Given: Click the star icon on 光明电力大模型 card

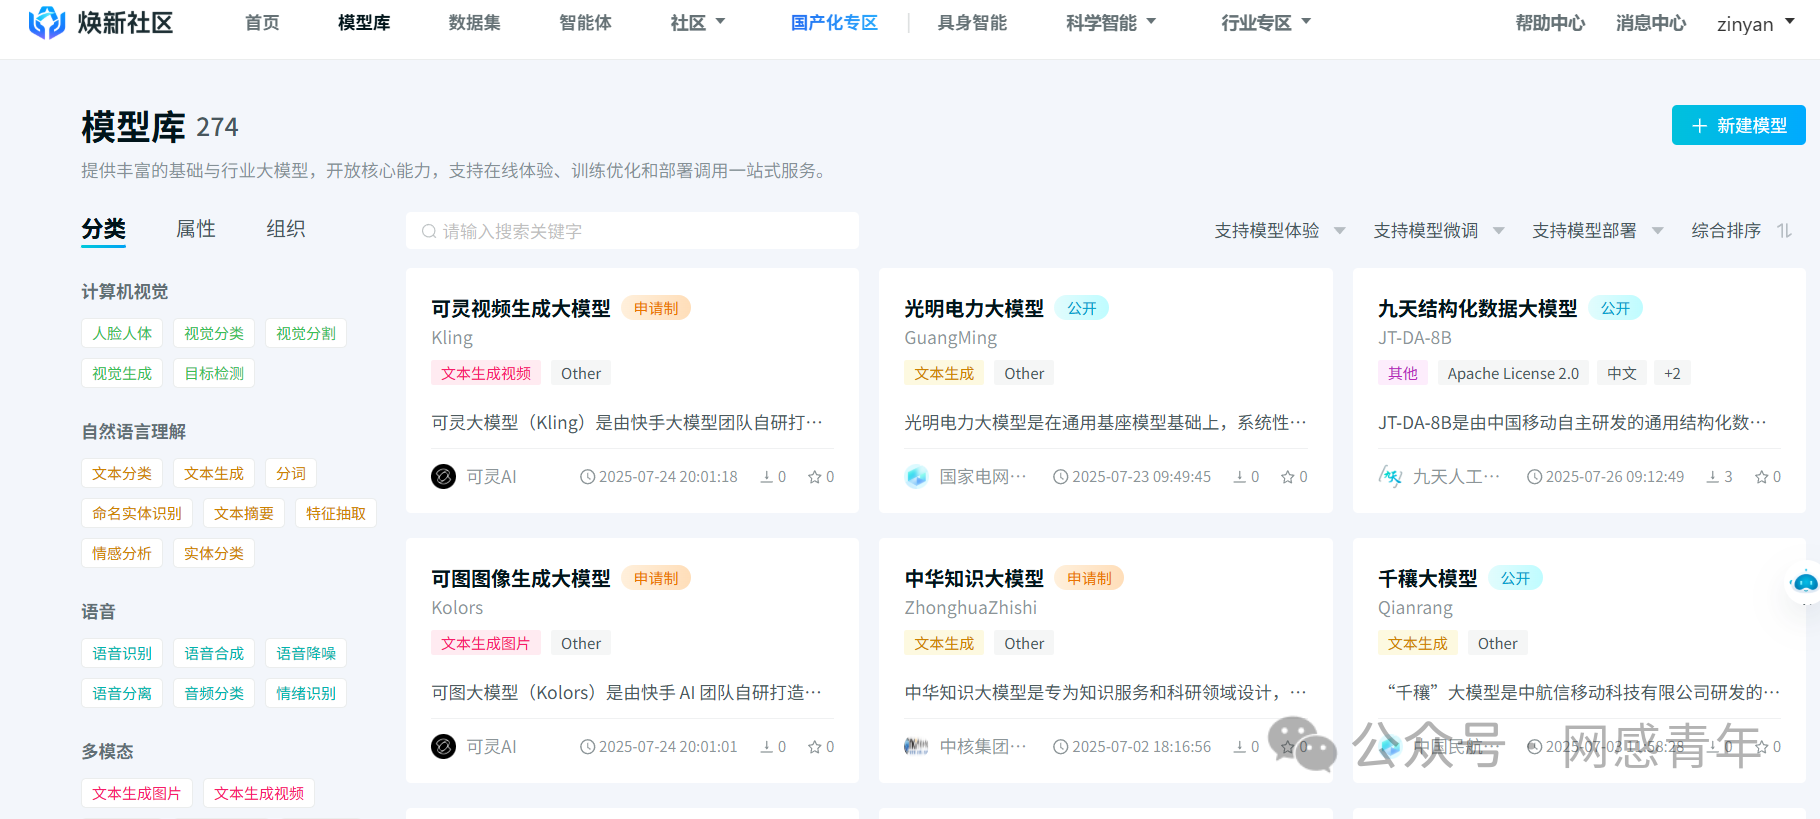Looking at the screenshot, I should tap(1288, 477).
